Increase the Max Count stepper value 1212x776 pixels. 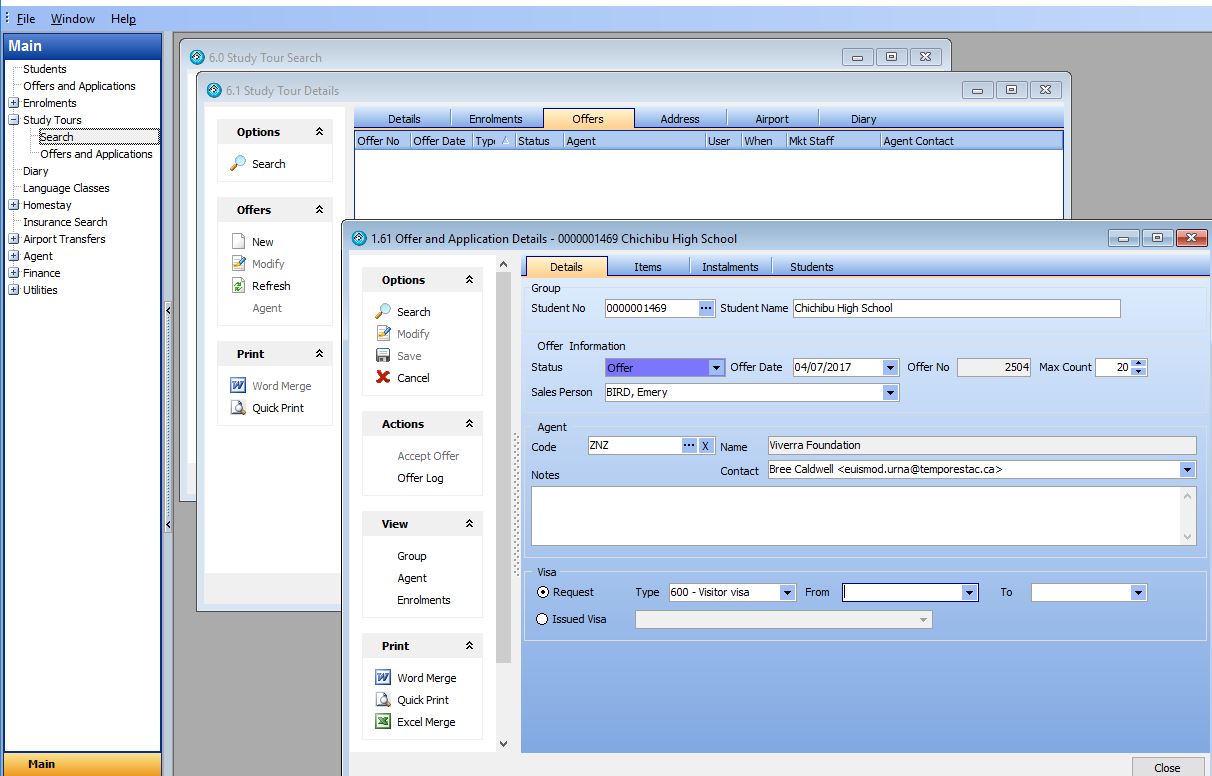coord(1140,363)
